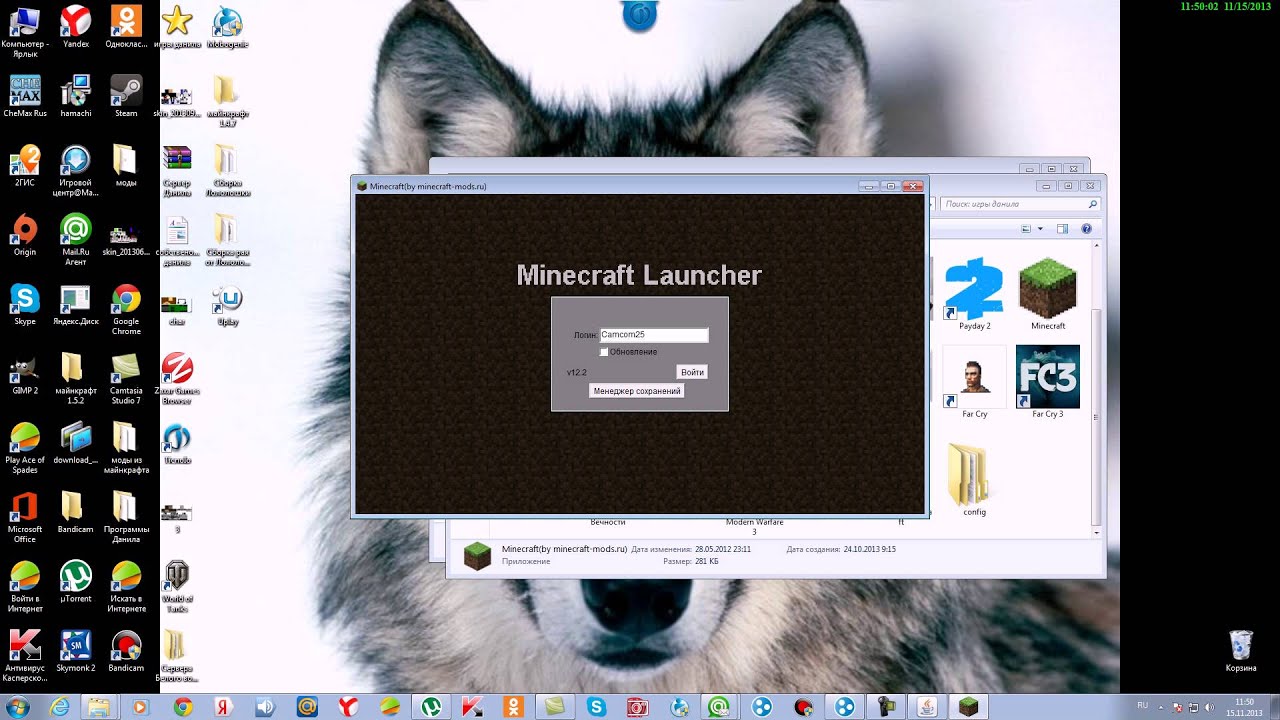Open Explorer help question mark icon

1086,229
